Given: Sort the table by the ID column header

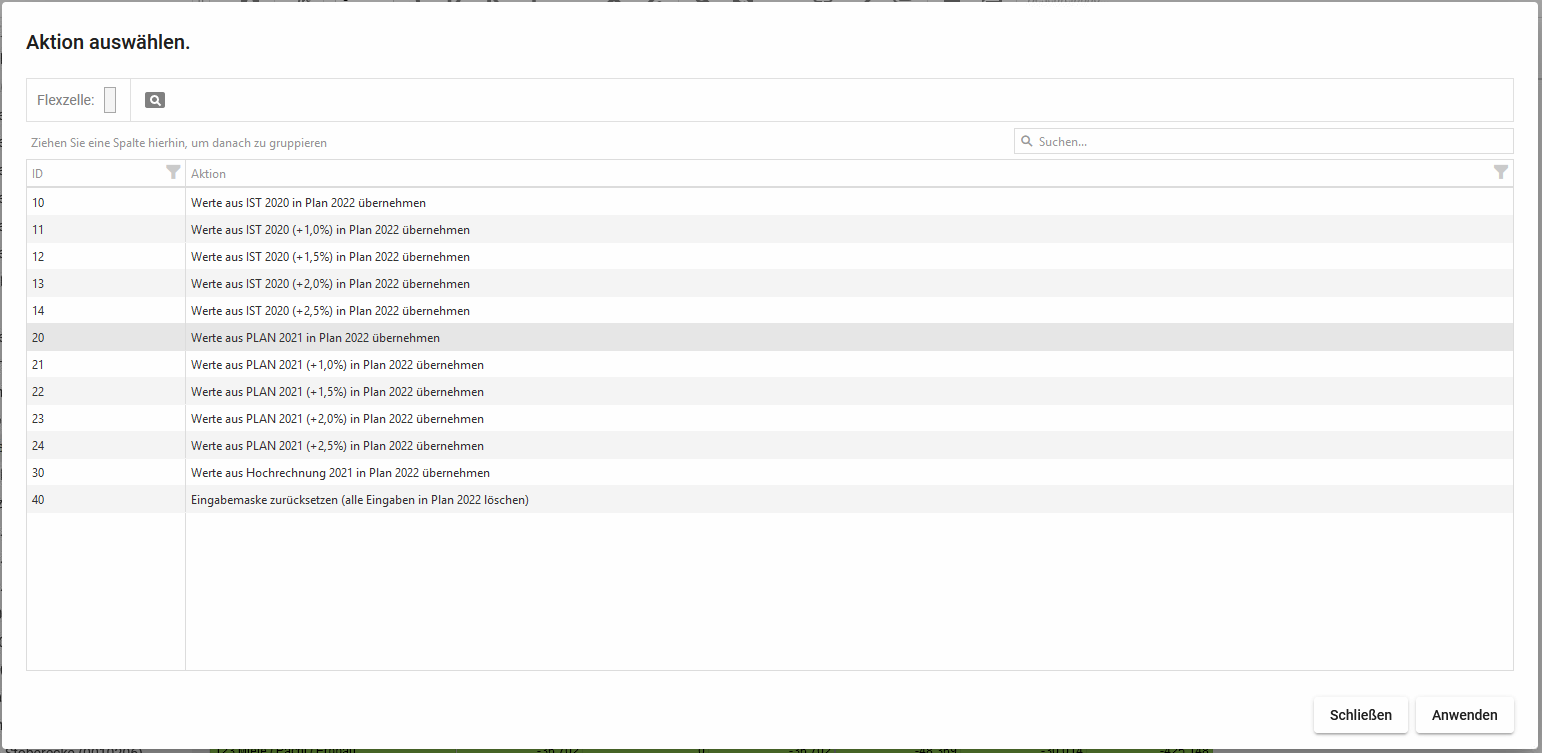Looking at the screenshot, I should [x=80, y=173].
